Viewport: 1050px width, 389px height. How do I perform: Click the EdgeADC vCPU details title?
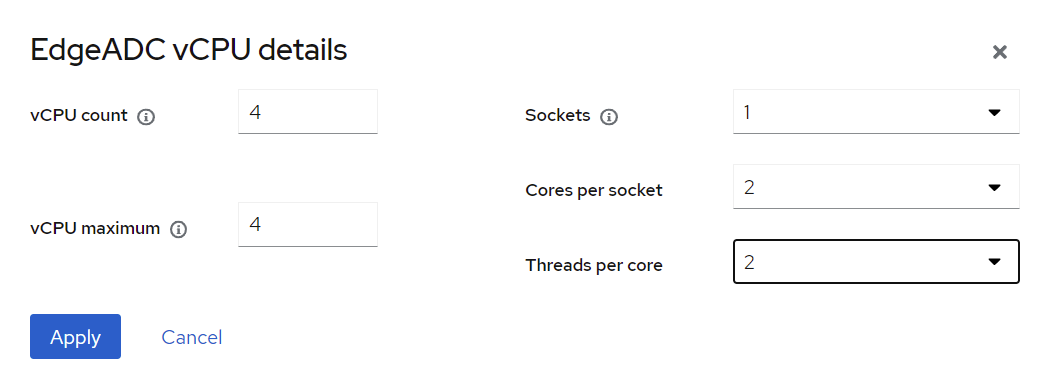pos(189,50)
